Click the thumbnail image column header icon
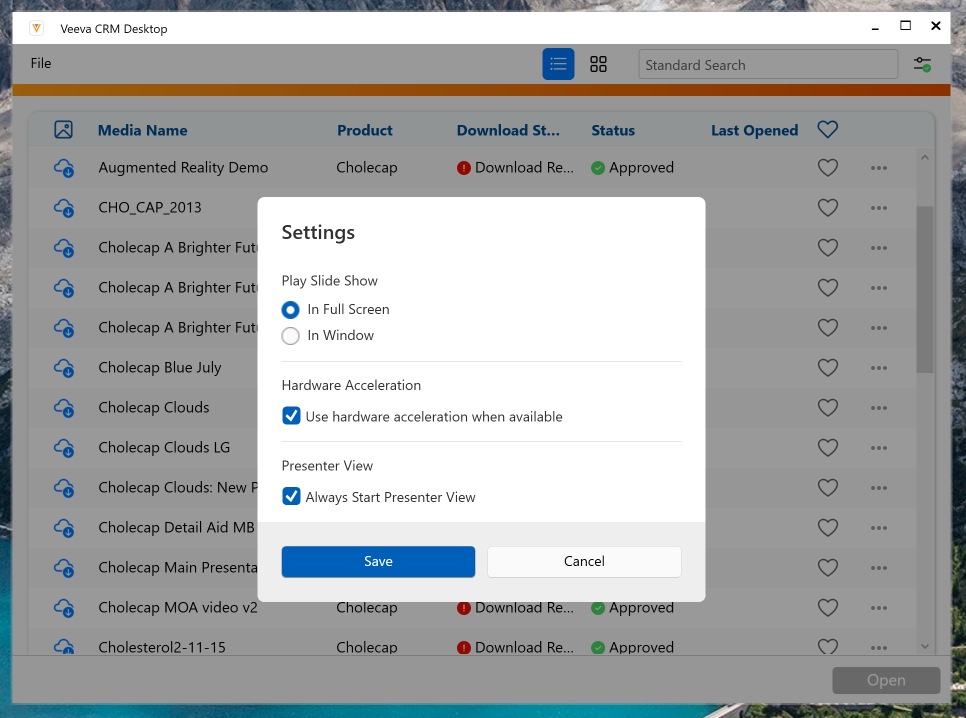 click(64, 130)
